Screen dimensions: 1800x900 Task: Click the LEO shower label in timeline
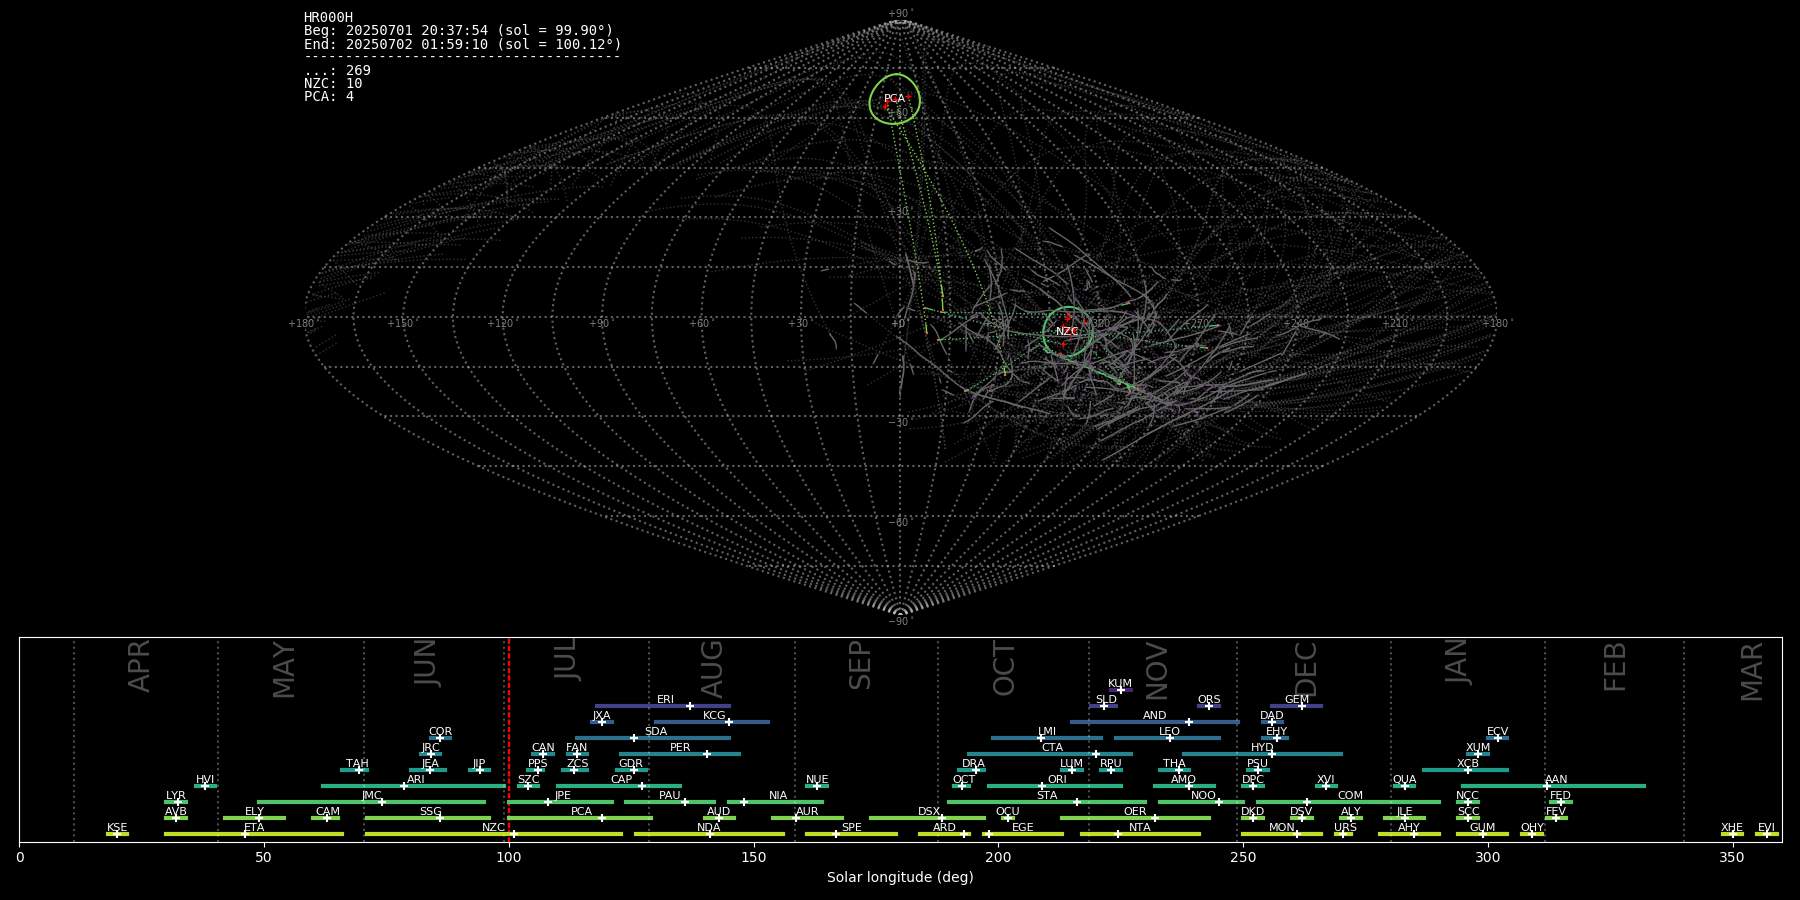1169,732
